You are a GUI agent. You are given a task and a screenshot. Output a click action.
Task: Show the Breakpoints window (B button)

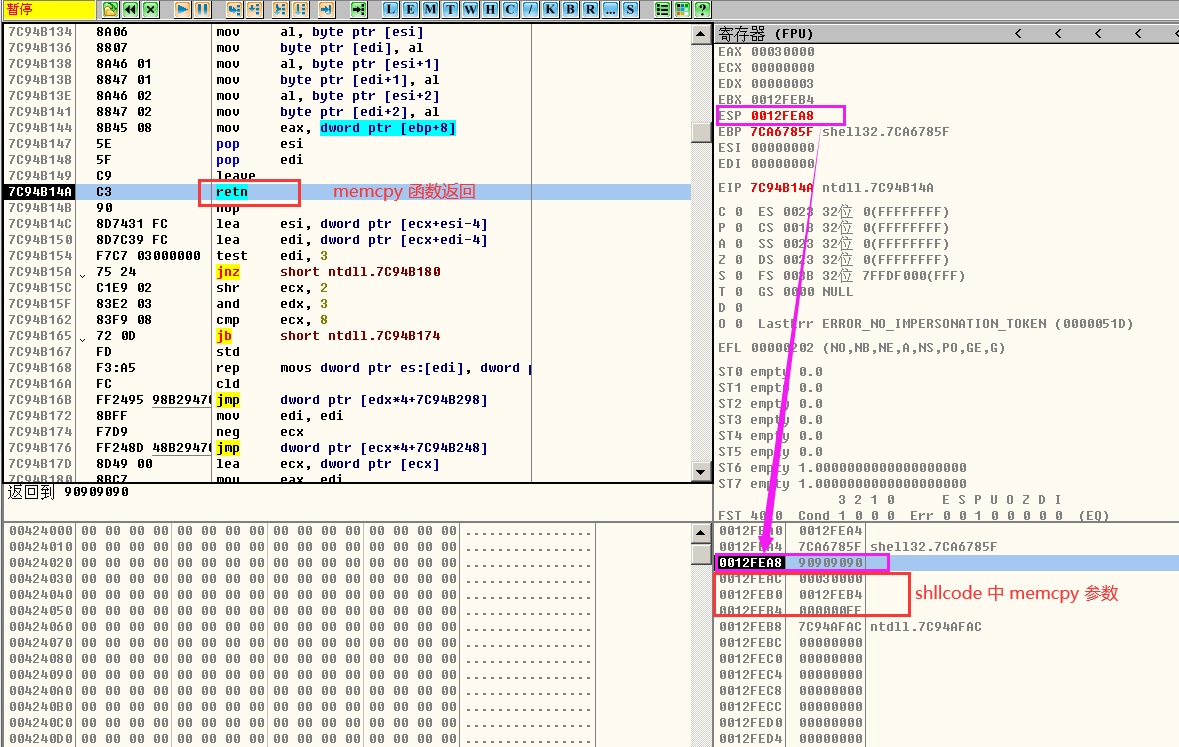click(569, 9)
